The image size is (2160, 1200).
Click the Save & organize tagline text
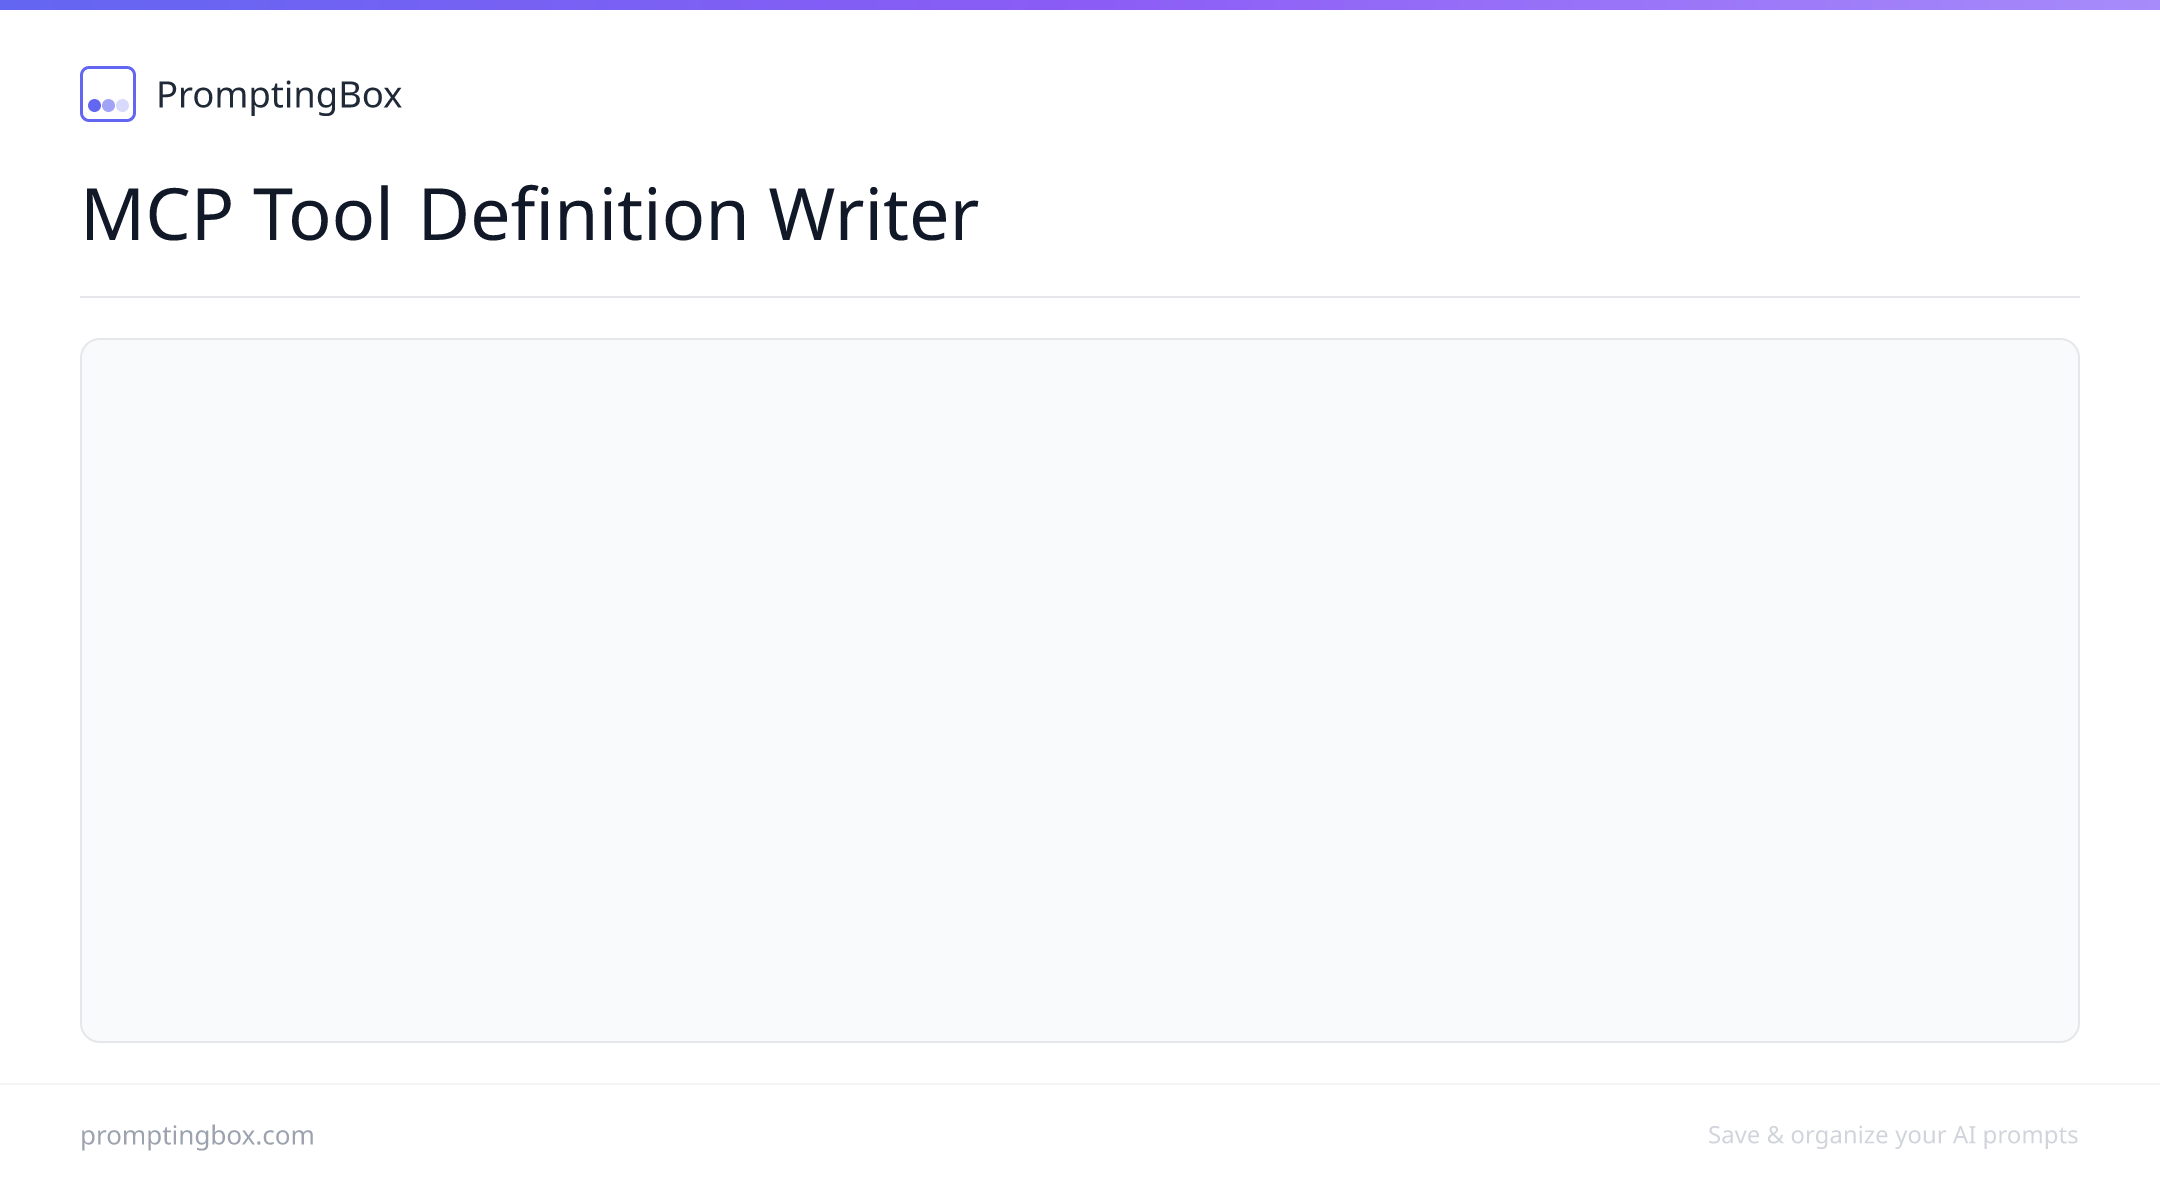pos(1893,1135)
